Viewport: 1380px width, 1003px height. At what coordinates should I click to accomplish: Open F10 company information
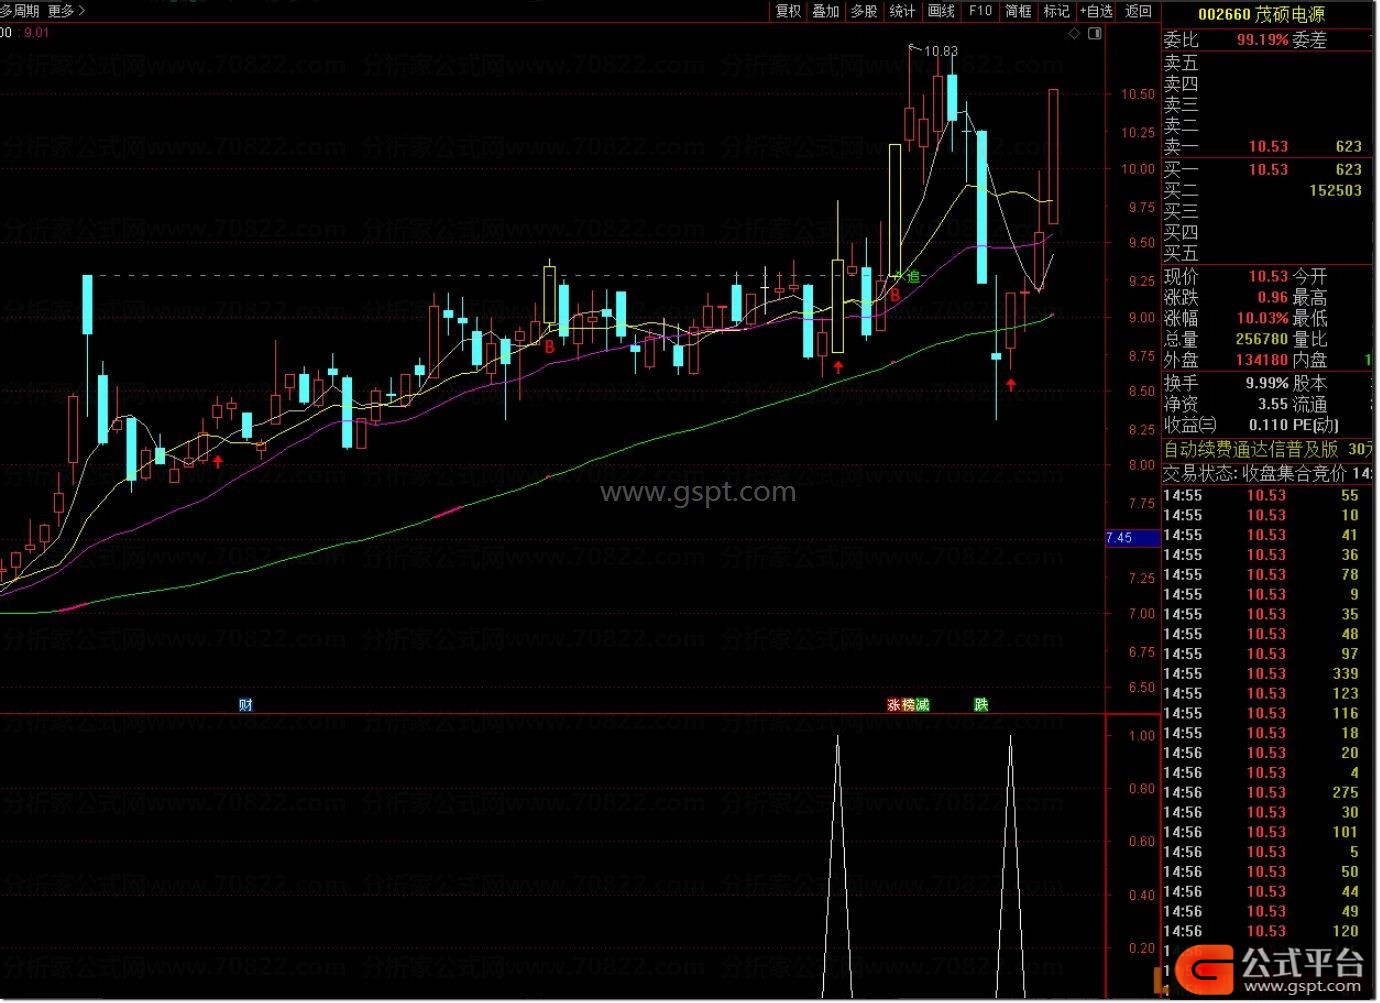click(x=980, y=11)
